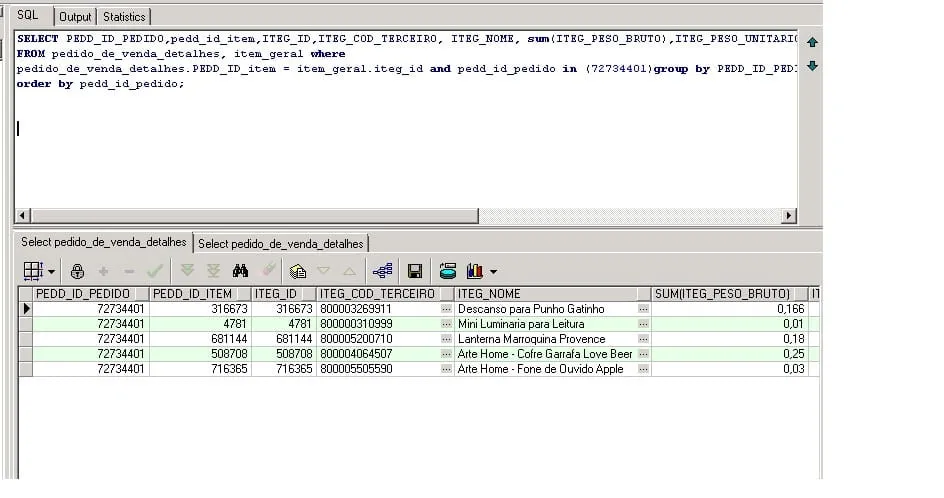Screen dimensions: 944x498
Task: Click the export query results database icon
Action: 448,271
